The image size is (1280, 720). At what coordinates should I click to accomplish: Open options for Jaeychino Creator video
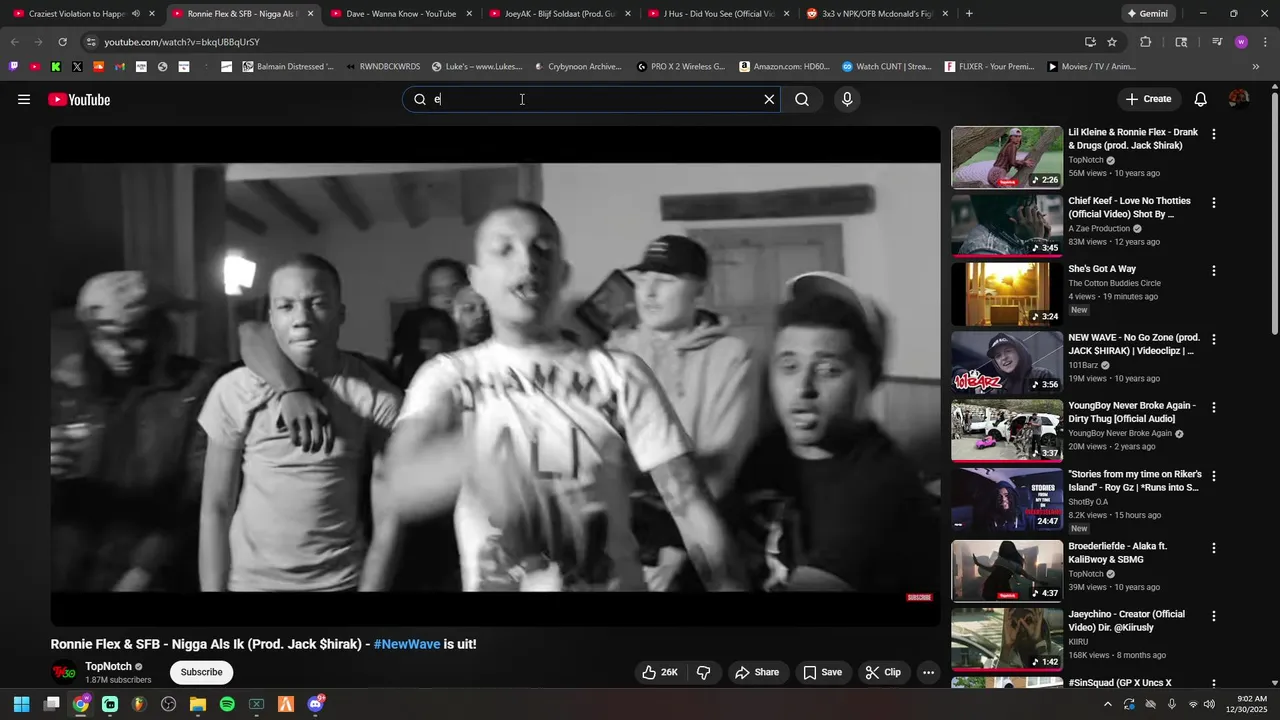(1214, 616)
